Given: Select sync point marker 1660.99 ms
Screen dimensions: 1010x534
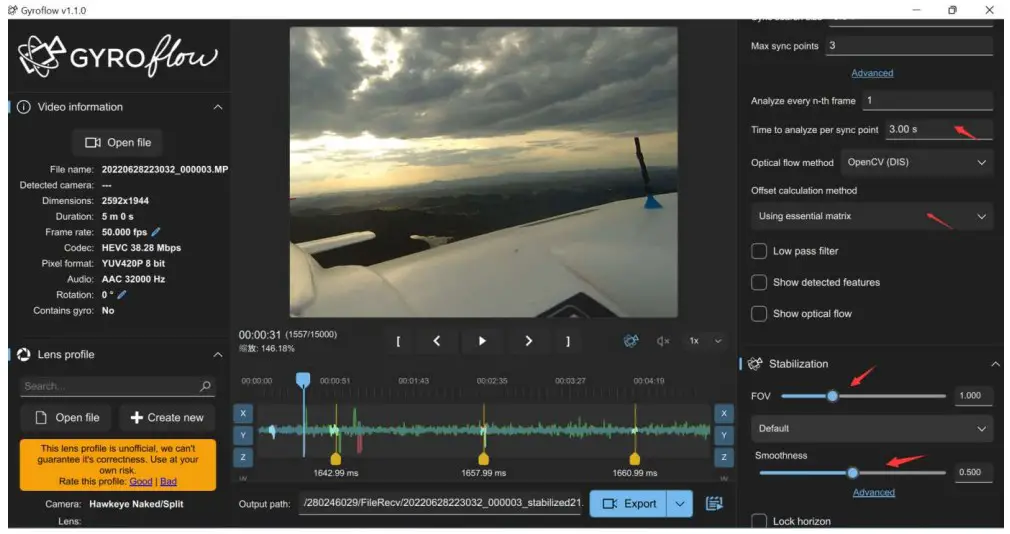Looking at the screenshot, I should tap(634, 459).
